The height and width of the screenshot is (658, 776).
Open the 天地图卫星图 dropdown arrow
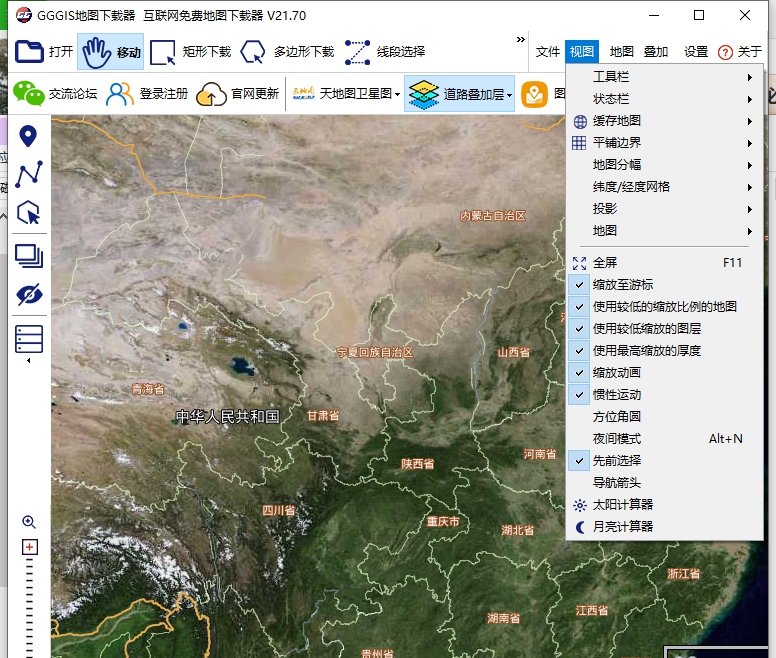[397, 94]
